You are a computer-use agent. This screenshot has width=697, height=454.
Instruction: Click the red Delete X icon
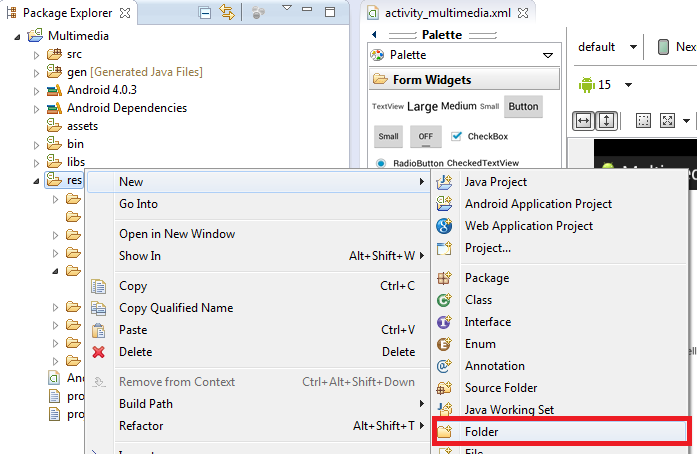click(98, 352)
